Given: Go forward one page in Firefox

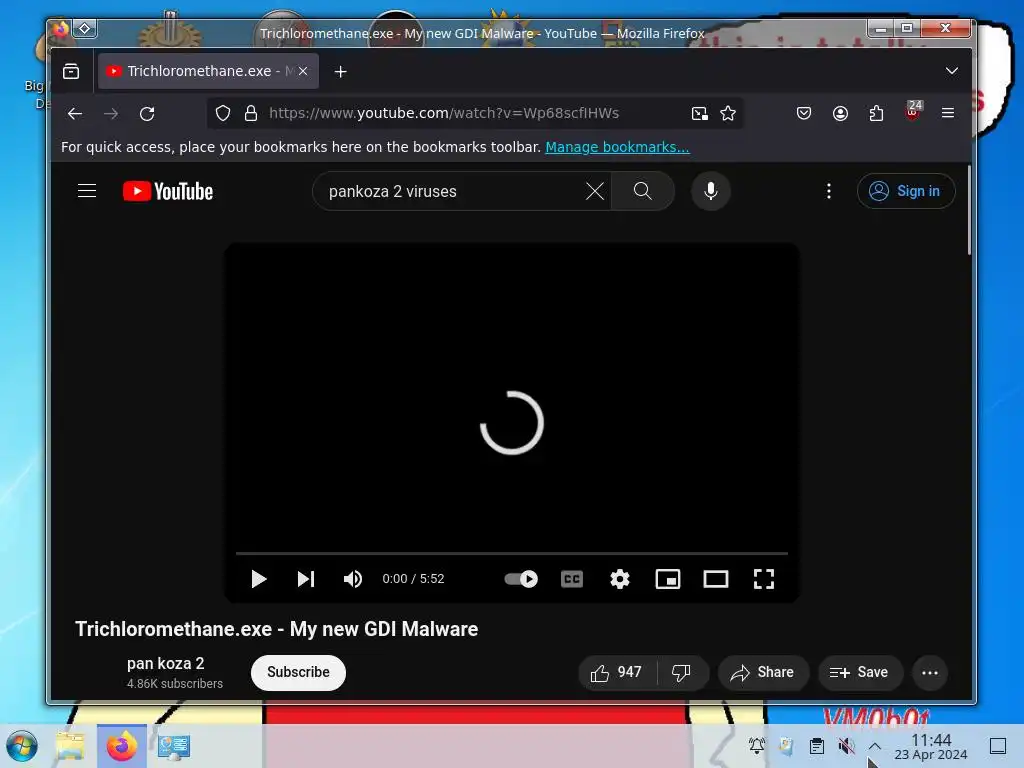Looking at the screenshot, I should (111, 114).
